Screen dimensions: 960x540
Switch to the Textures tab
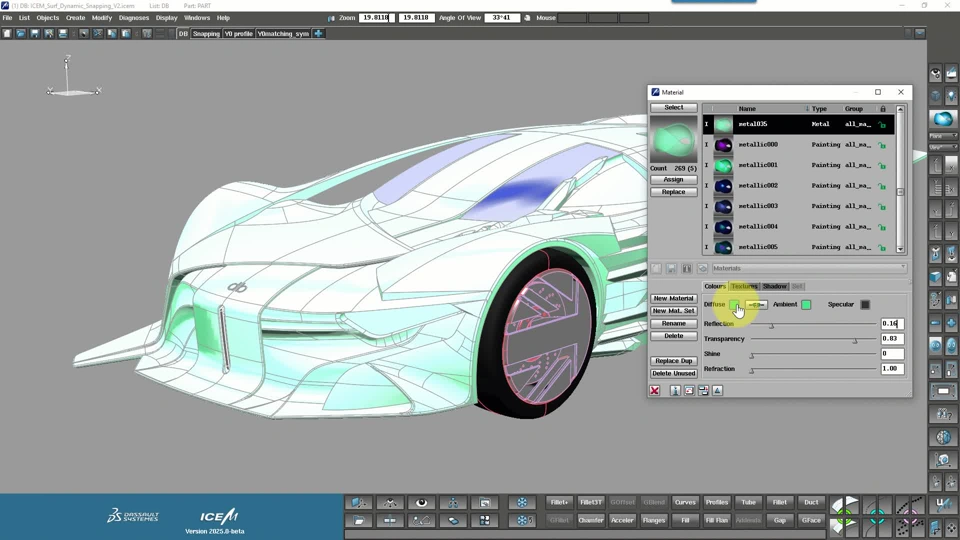pos(744,287)
